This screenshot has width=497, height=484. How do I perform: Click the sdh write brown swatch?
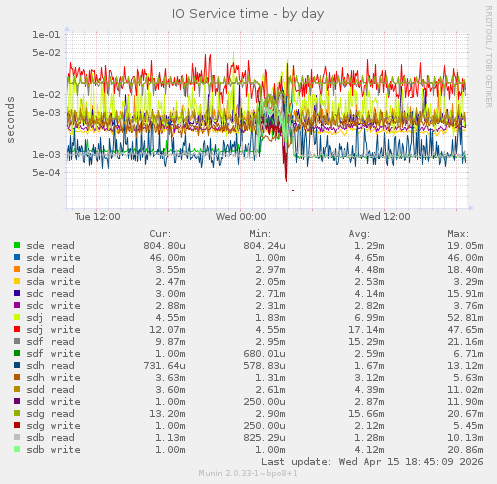(x=17, y=377)
